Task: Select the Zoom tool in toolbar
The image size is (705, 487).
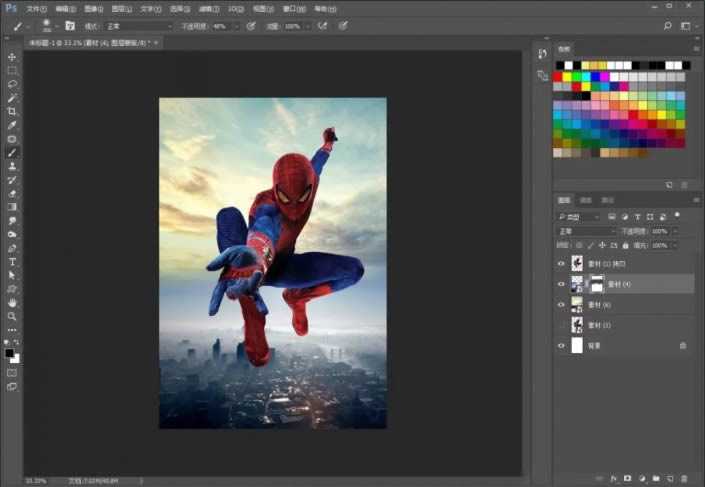Action: 12,316
